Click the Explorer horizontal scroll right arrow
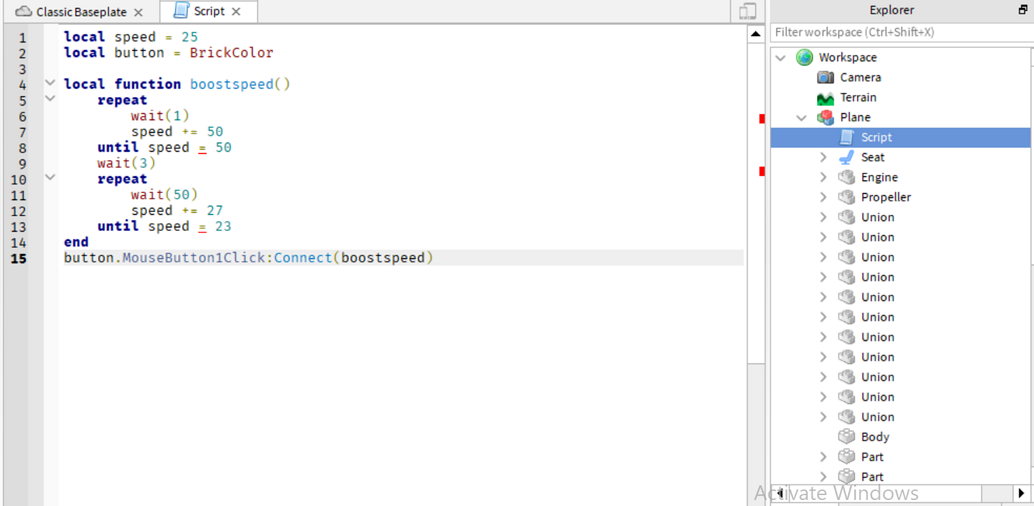1034x506 pixels. click(x=1021, y=493)
